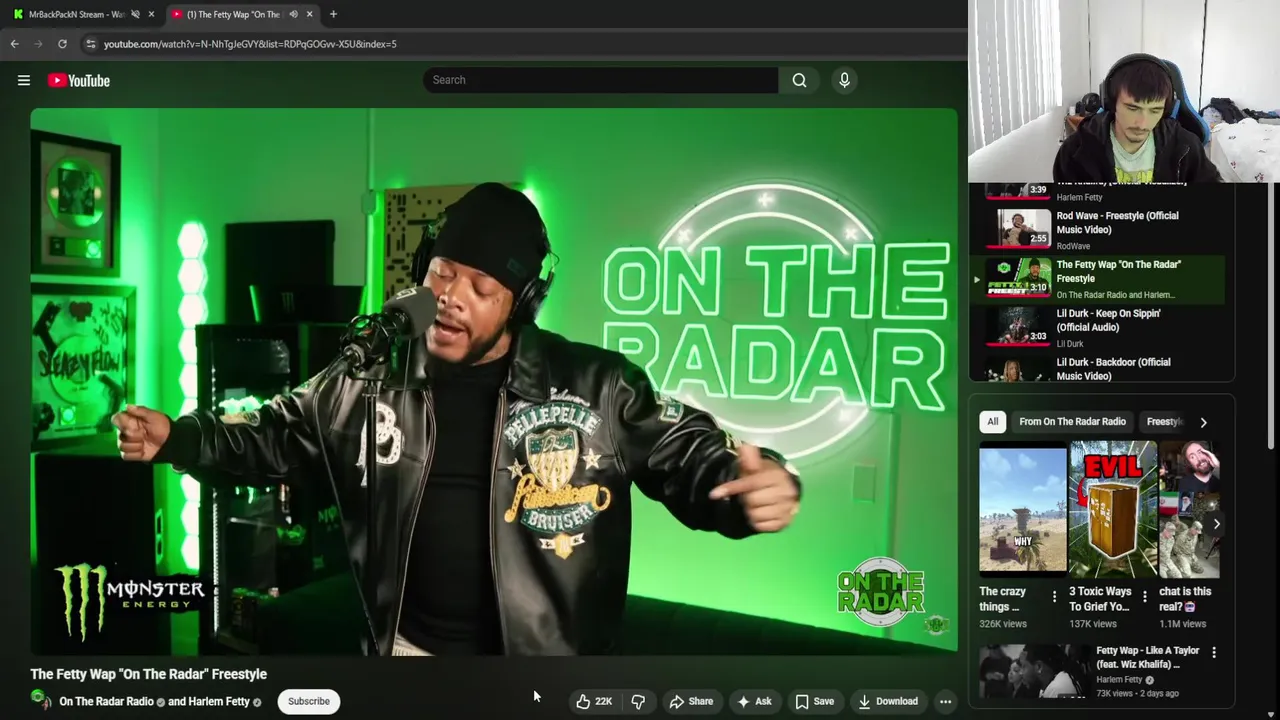Click '137K views' text
Viewport: 1280px width, 720px height.
point(1093,624)
